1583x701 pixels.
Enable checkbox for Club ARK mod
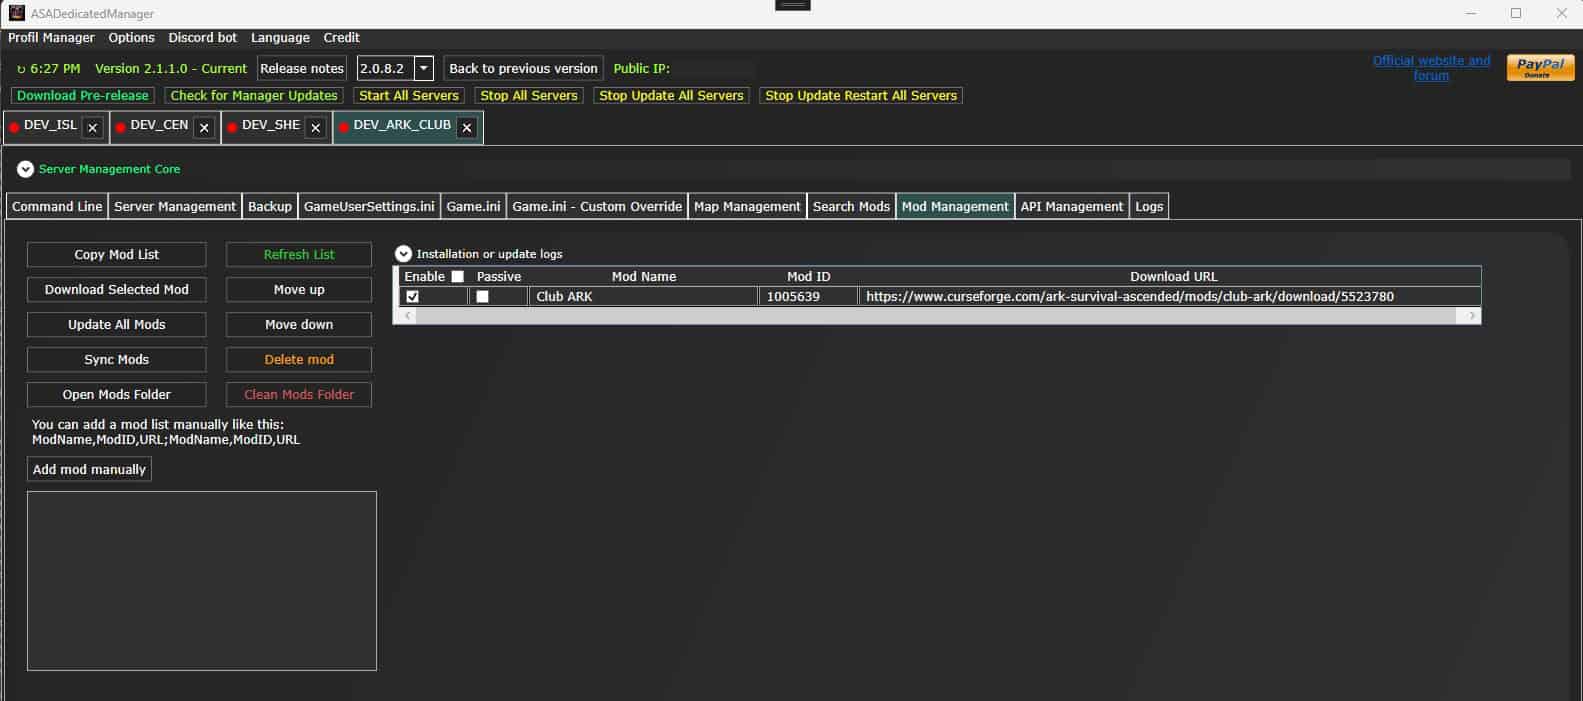click(413, 297)
